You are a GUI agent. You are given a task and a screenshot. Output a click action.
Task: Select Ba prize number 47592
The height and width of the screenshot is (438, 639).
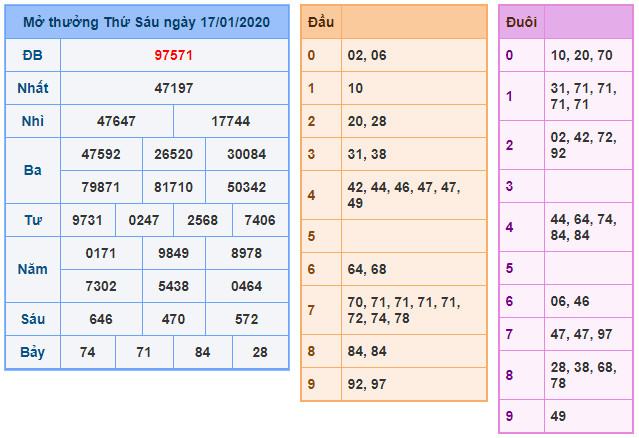point(101,154)
